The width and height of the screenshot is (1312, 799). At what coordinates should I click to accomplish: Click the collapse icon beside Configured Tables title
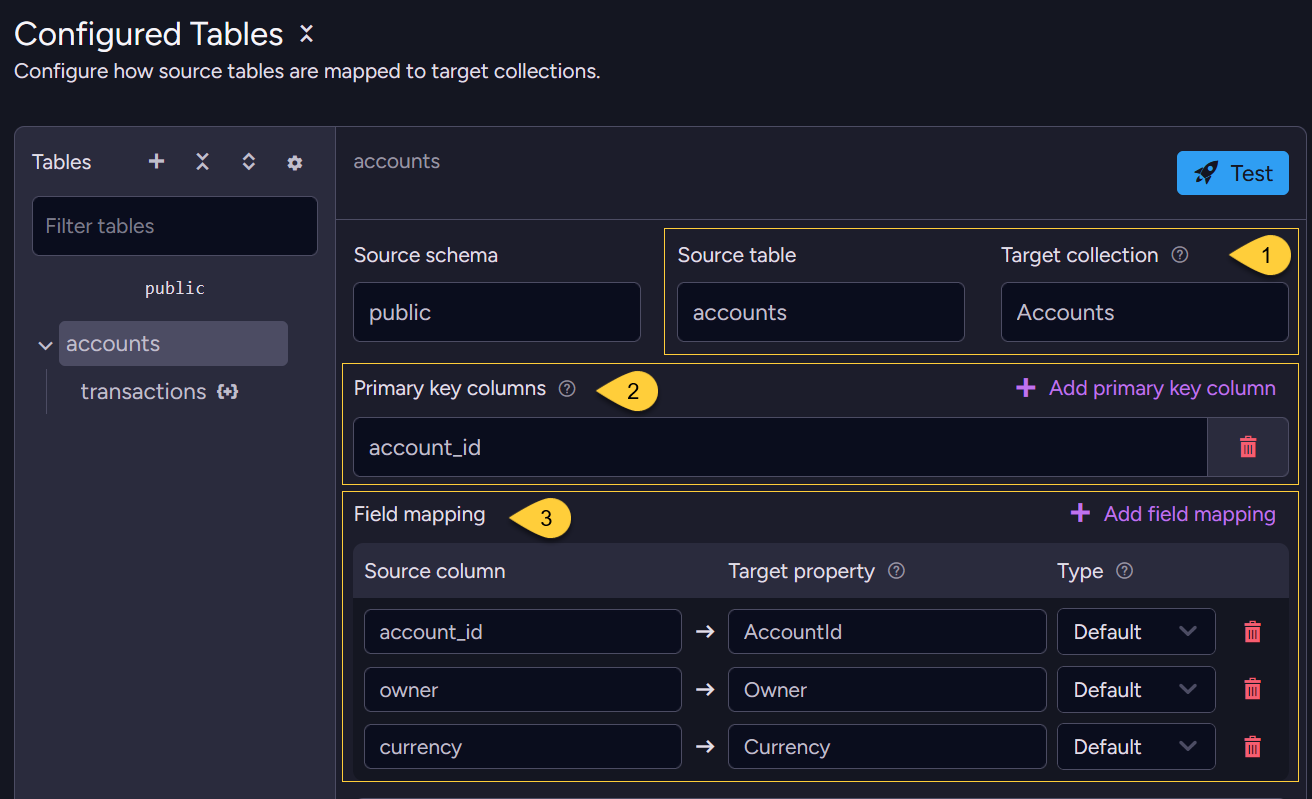[x=307, y=34]
